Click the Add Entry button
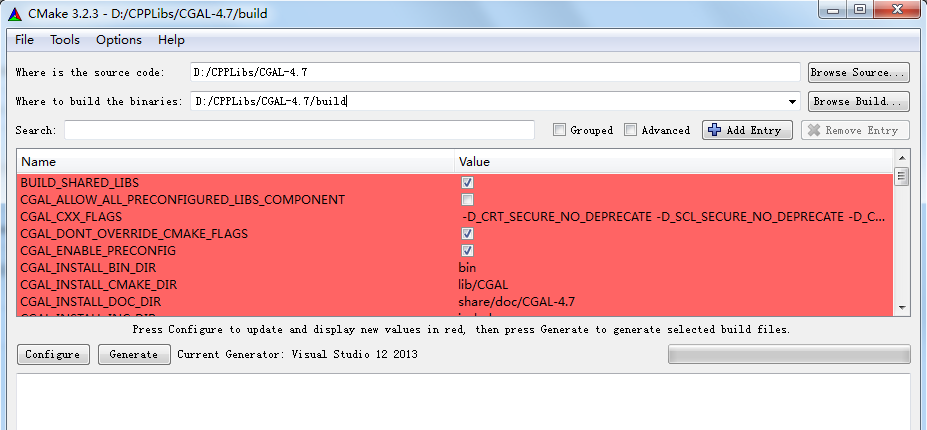Viewport: 927px width, 430px height. (x=747, y=130)
